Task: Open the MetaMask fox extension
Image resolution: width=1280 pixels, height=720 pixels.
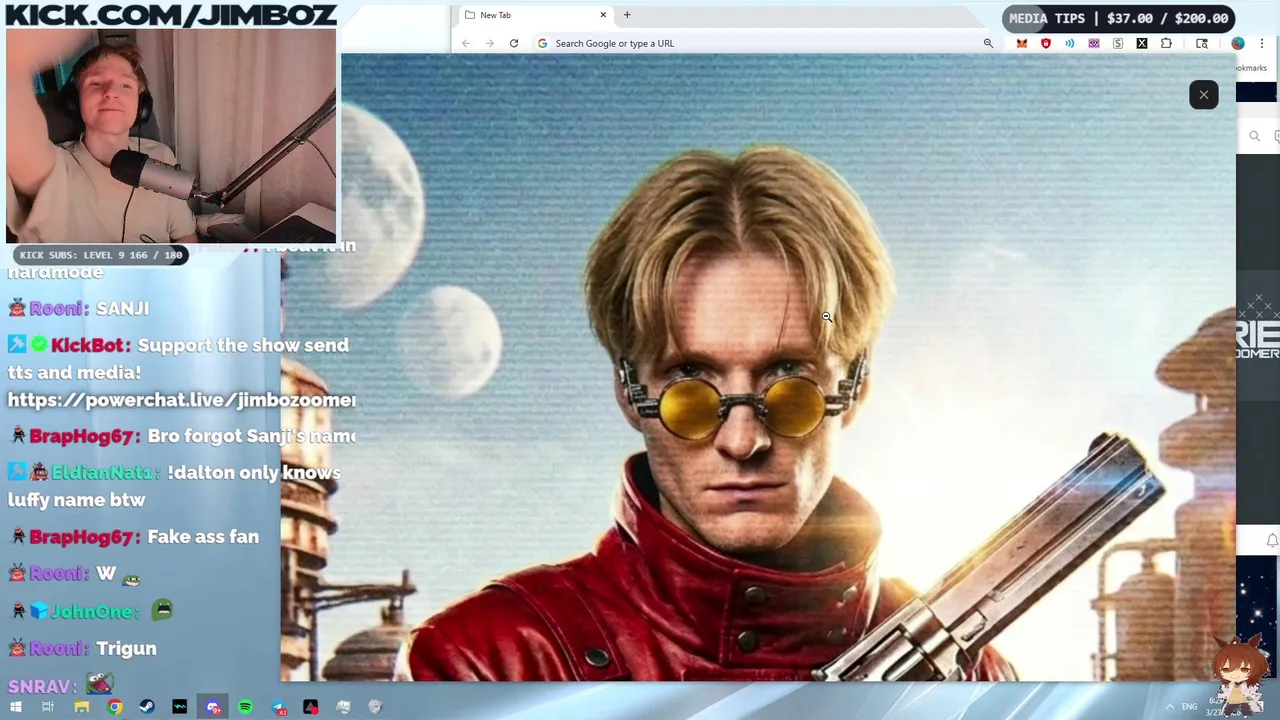Action: (x=1021, y=43)
